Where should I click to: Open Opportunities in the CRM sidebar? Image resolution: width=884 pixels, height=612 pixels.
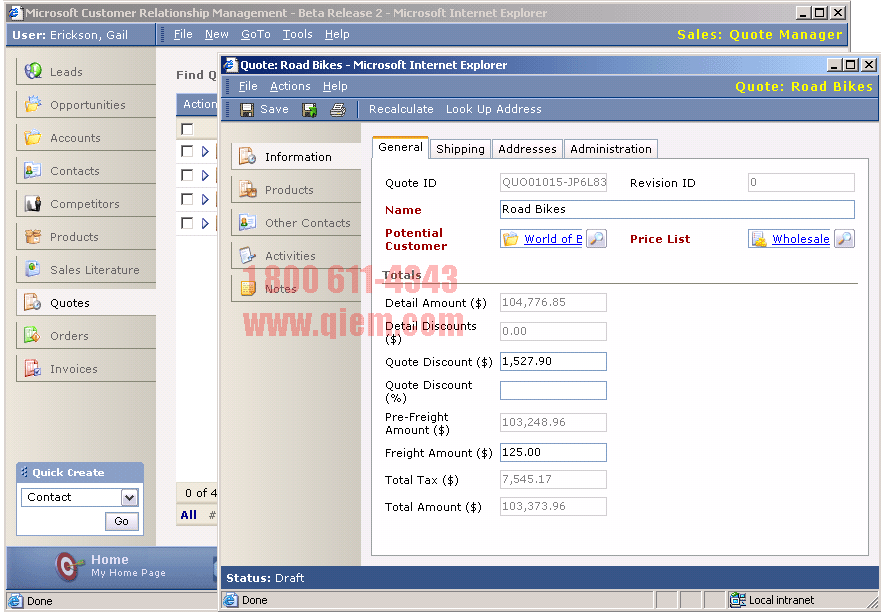point(86,105)
